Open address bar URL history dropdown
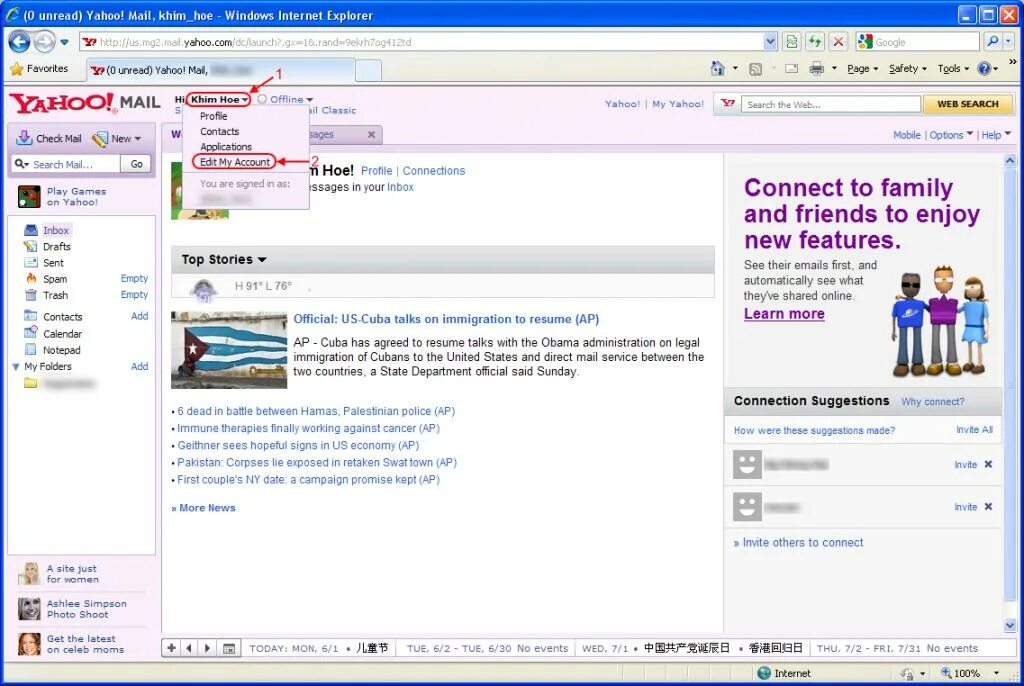1024x686 pixels. coord(770,42)
